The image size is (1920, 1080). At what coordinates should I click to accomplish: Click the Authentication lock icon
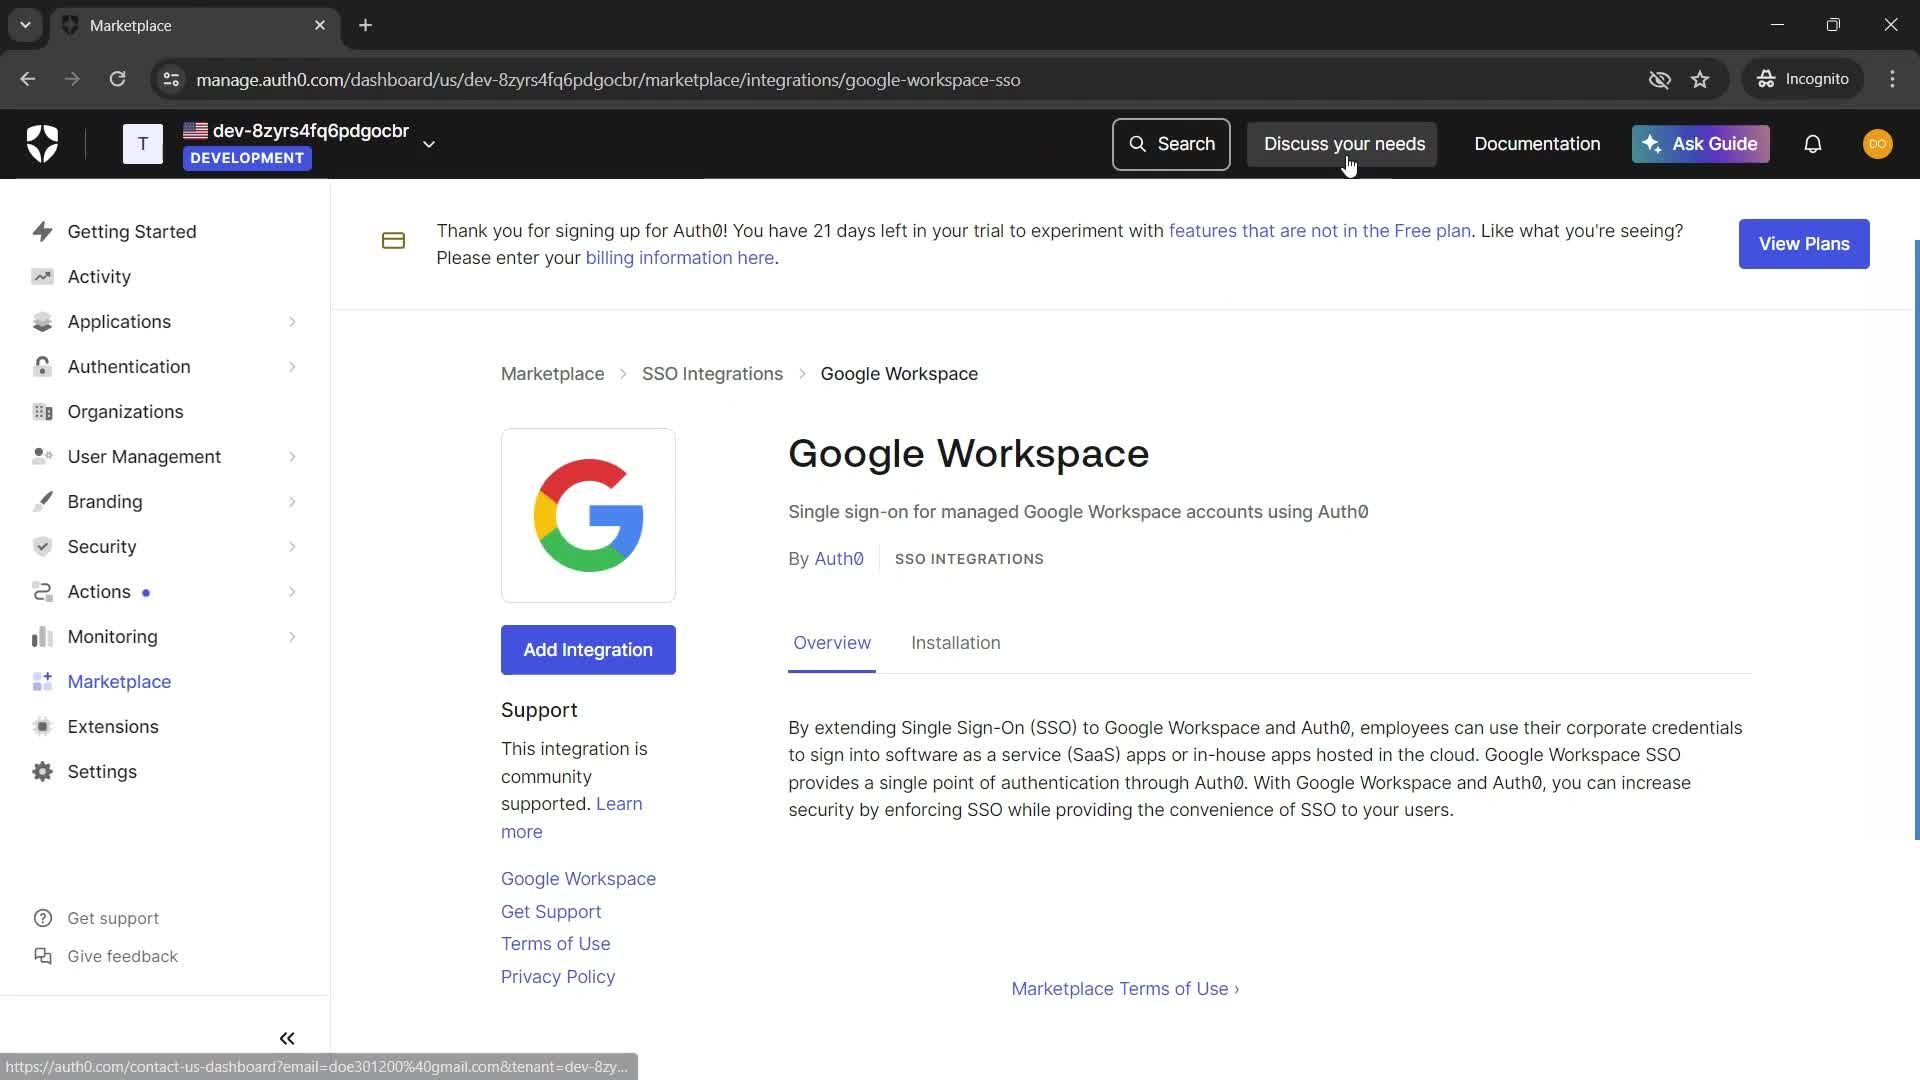[x=42, y=367]
